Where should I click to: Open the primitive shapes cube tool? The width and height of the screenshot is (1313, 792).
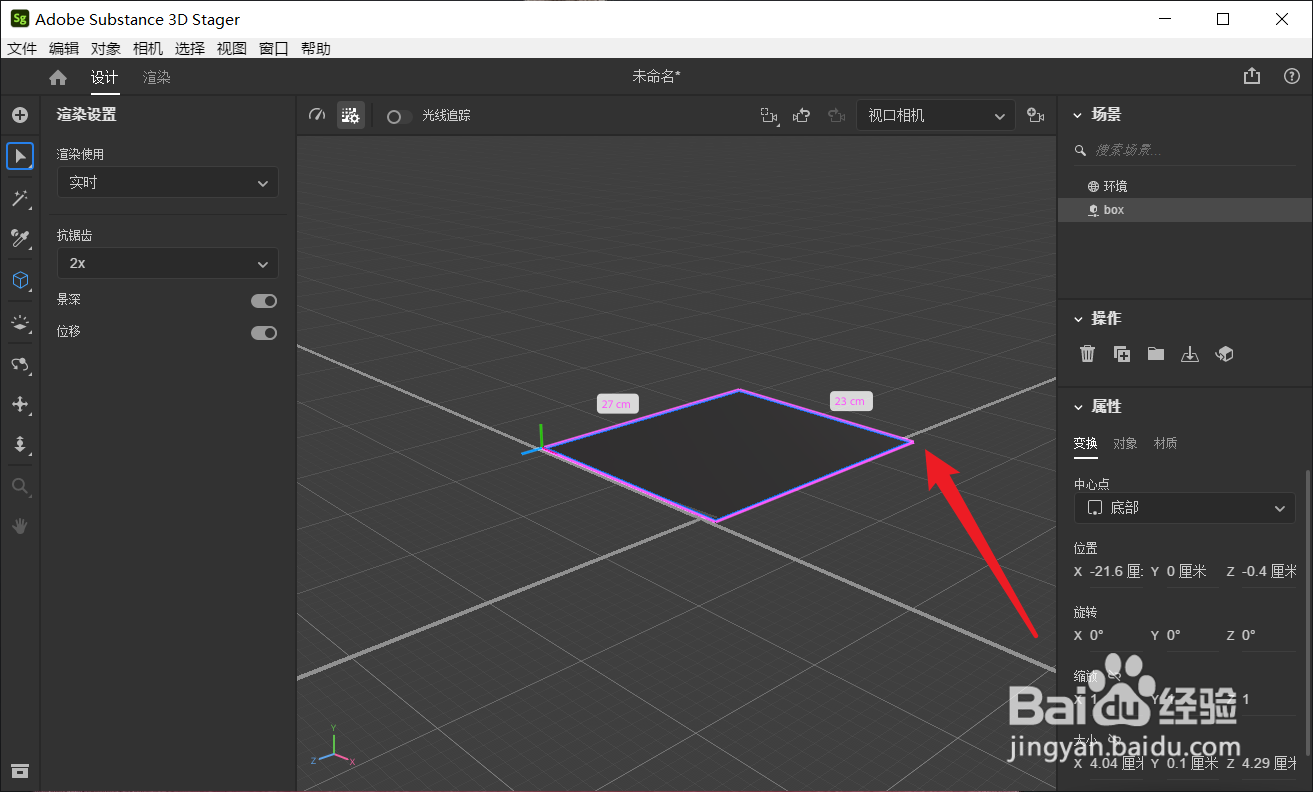click(x=20, y=280)
